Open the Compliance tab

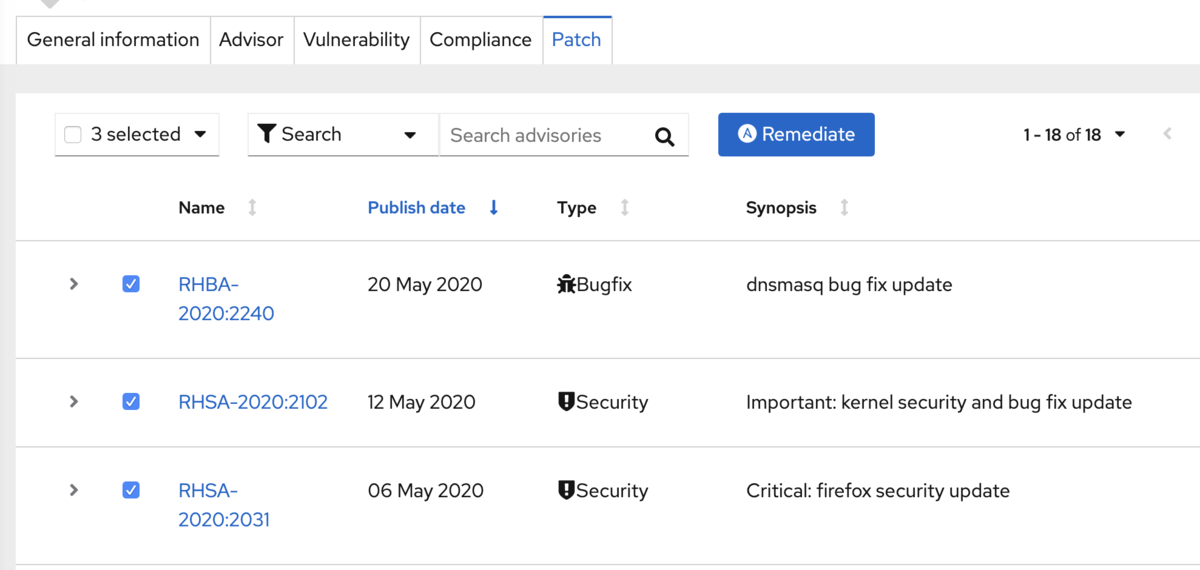[x=480, y=40]
